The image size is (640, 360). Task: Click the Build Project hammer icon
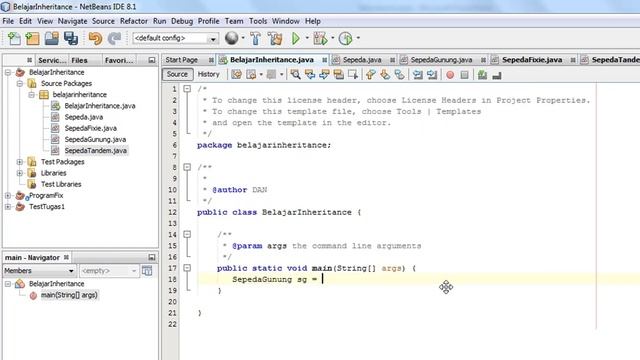(x=256, y=38)
